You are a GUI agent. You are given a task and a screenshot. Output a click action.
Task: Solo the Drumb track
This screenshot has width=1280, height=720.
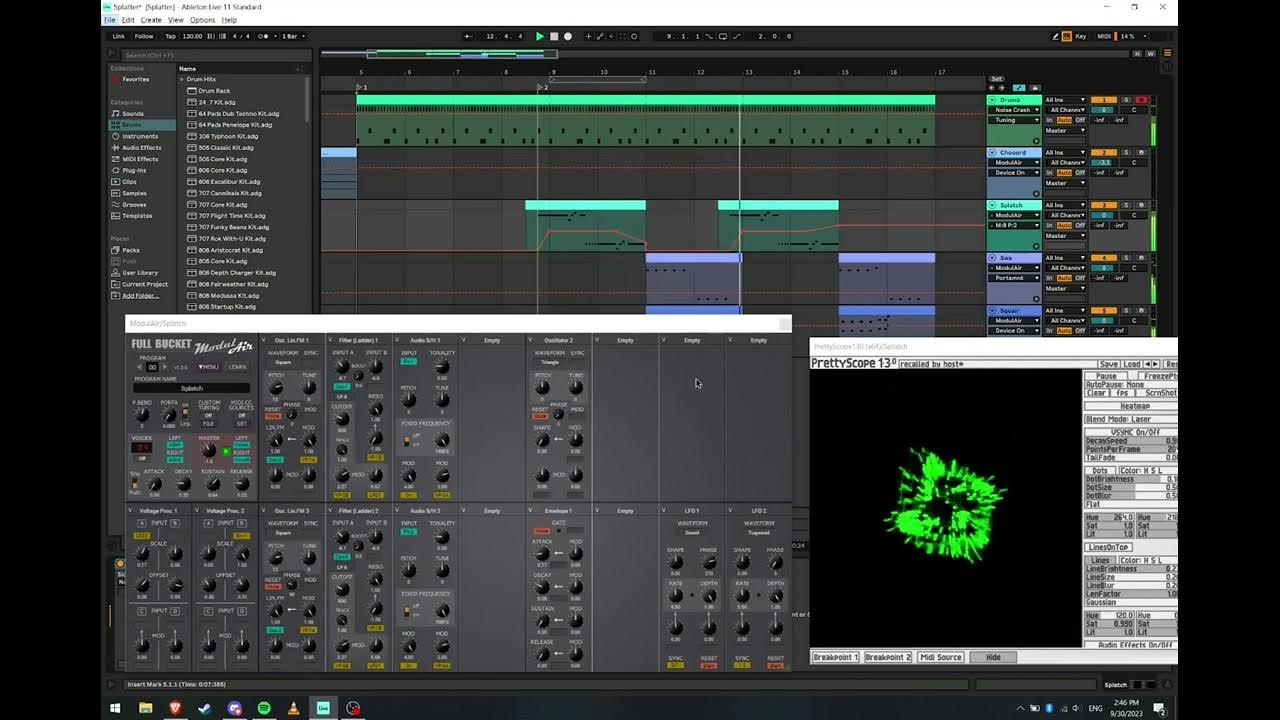coord(1126,100)
